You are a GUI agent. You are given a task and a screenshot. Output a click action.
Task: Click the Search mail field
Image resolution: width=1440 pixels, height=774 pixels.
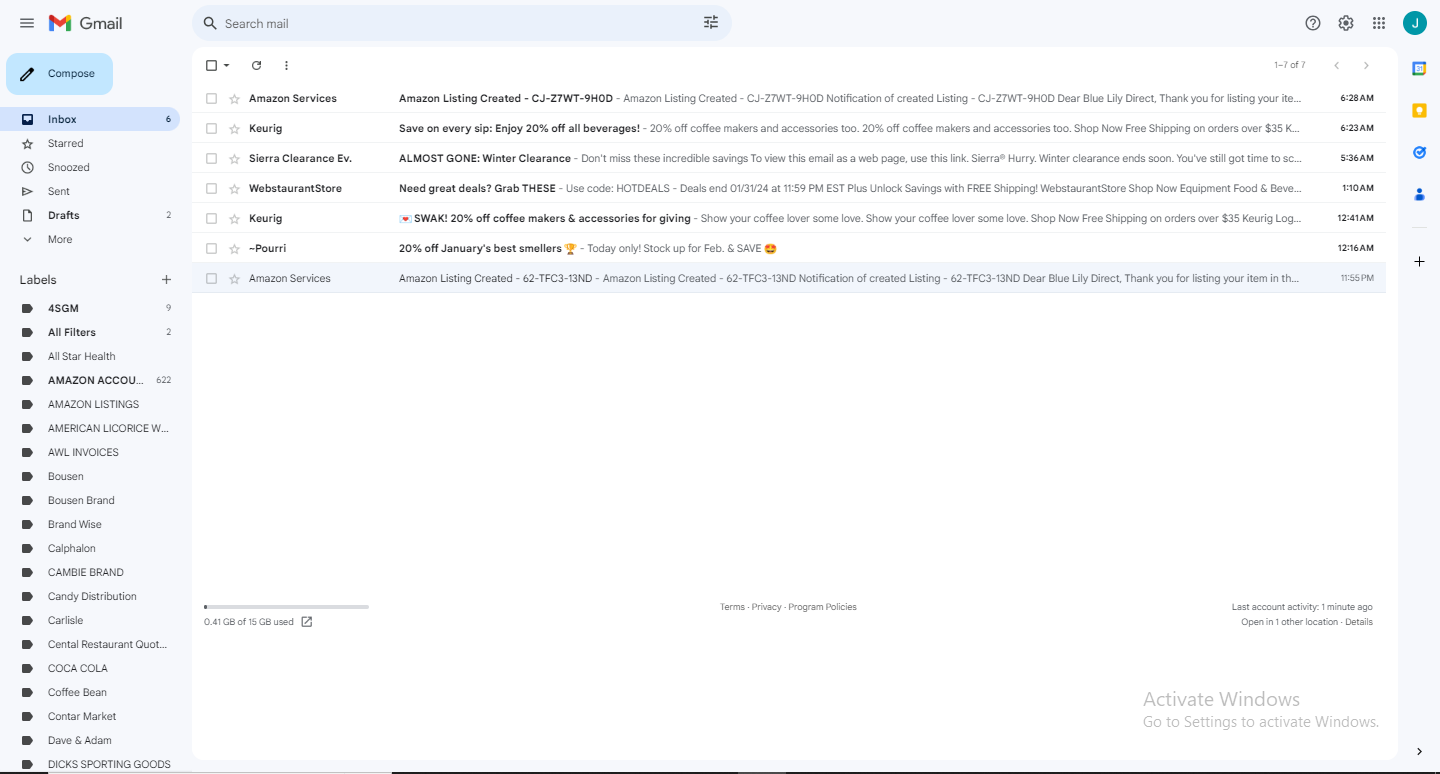click(x=460, y=23)
